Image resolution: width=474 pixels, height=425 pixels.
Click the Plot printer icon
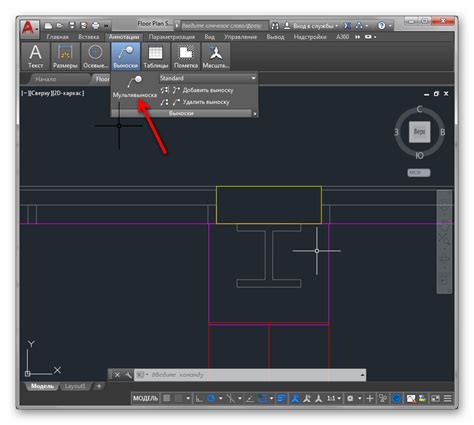95,25
